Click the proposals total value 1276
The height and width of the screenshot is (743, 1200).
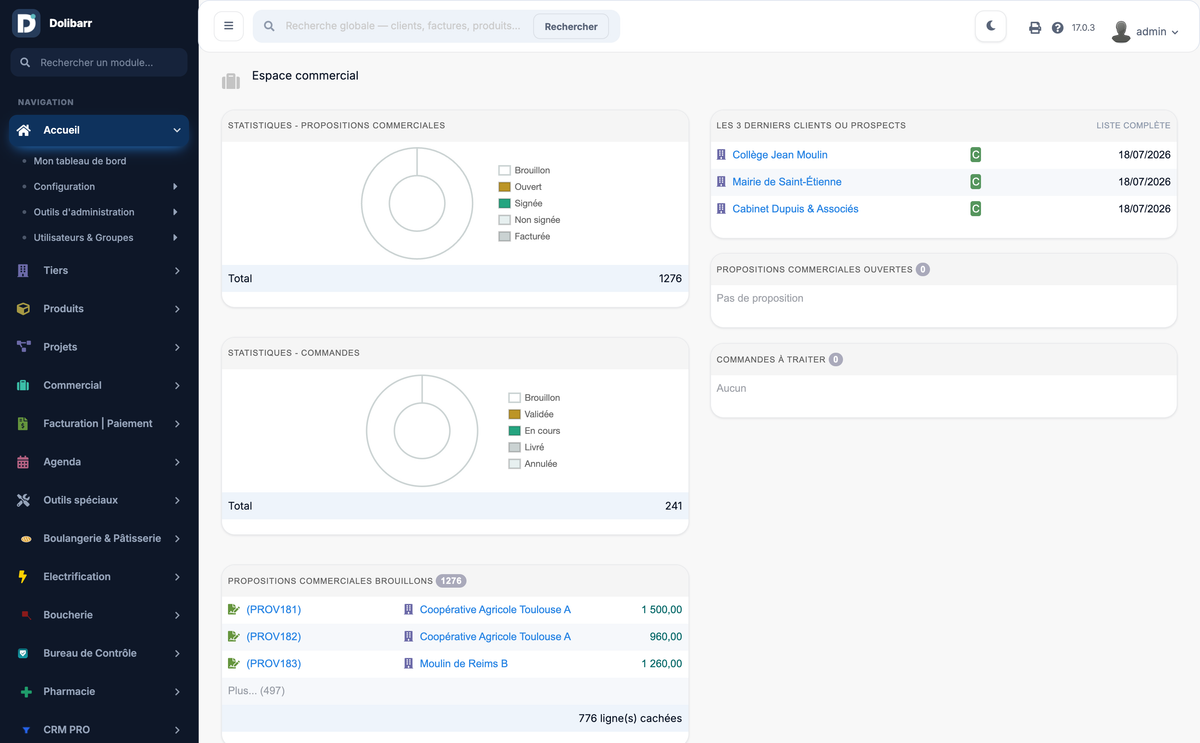coord(670,279)
